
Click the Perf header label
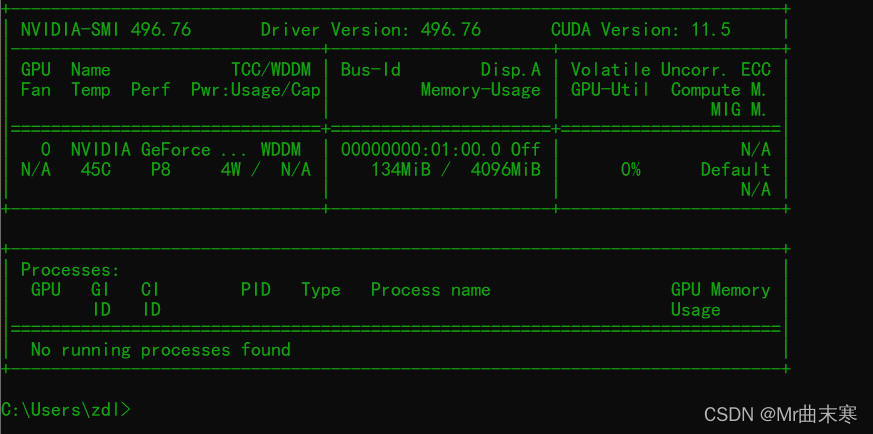[x=150, y=90]
